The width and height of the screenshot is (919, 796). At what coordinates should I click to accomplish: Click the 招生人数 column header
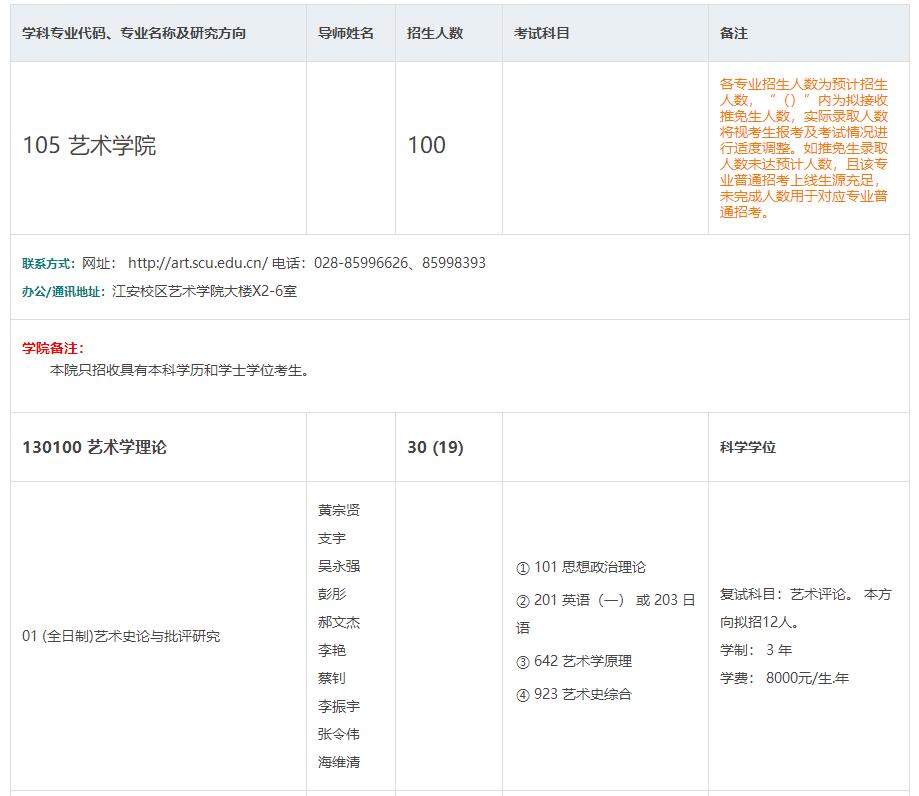pos(435,33)
